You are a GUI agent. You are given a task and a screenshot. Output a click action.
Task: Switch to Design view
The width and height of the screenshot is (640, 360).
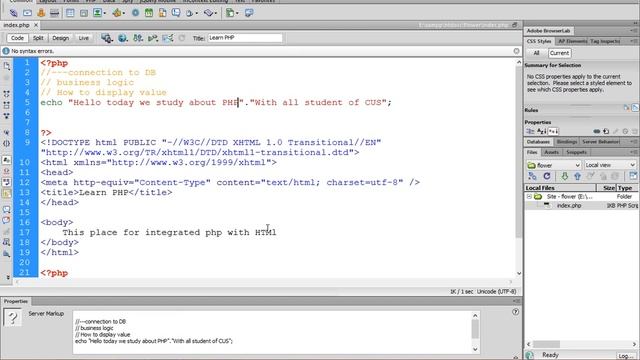click(x=60, y=38)
